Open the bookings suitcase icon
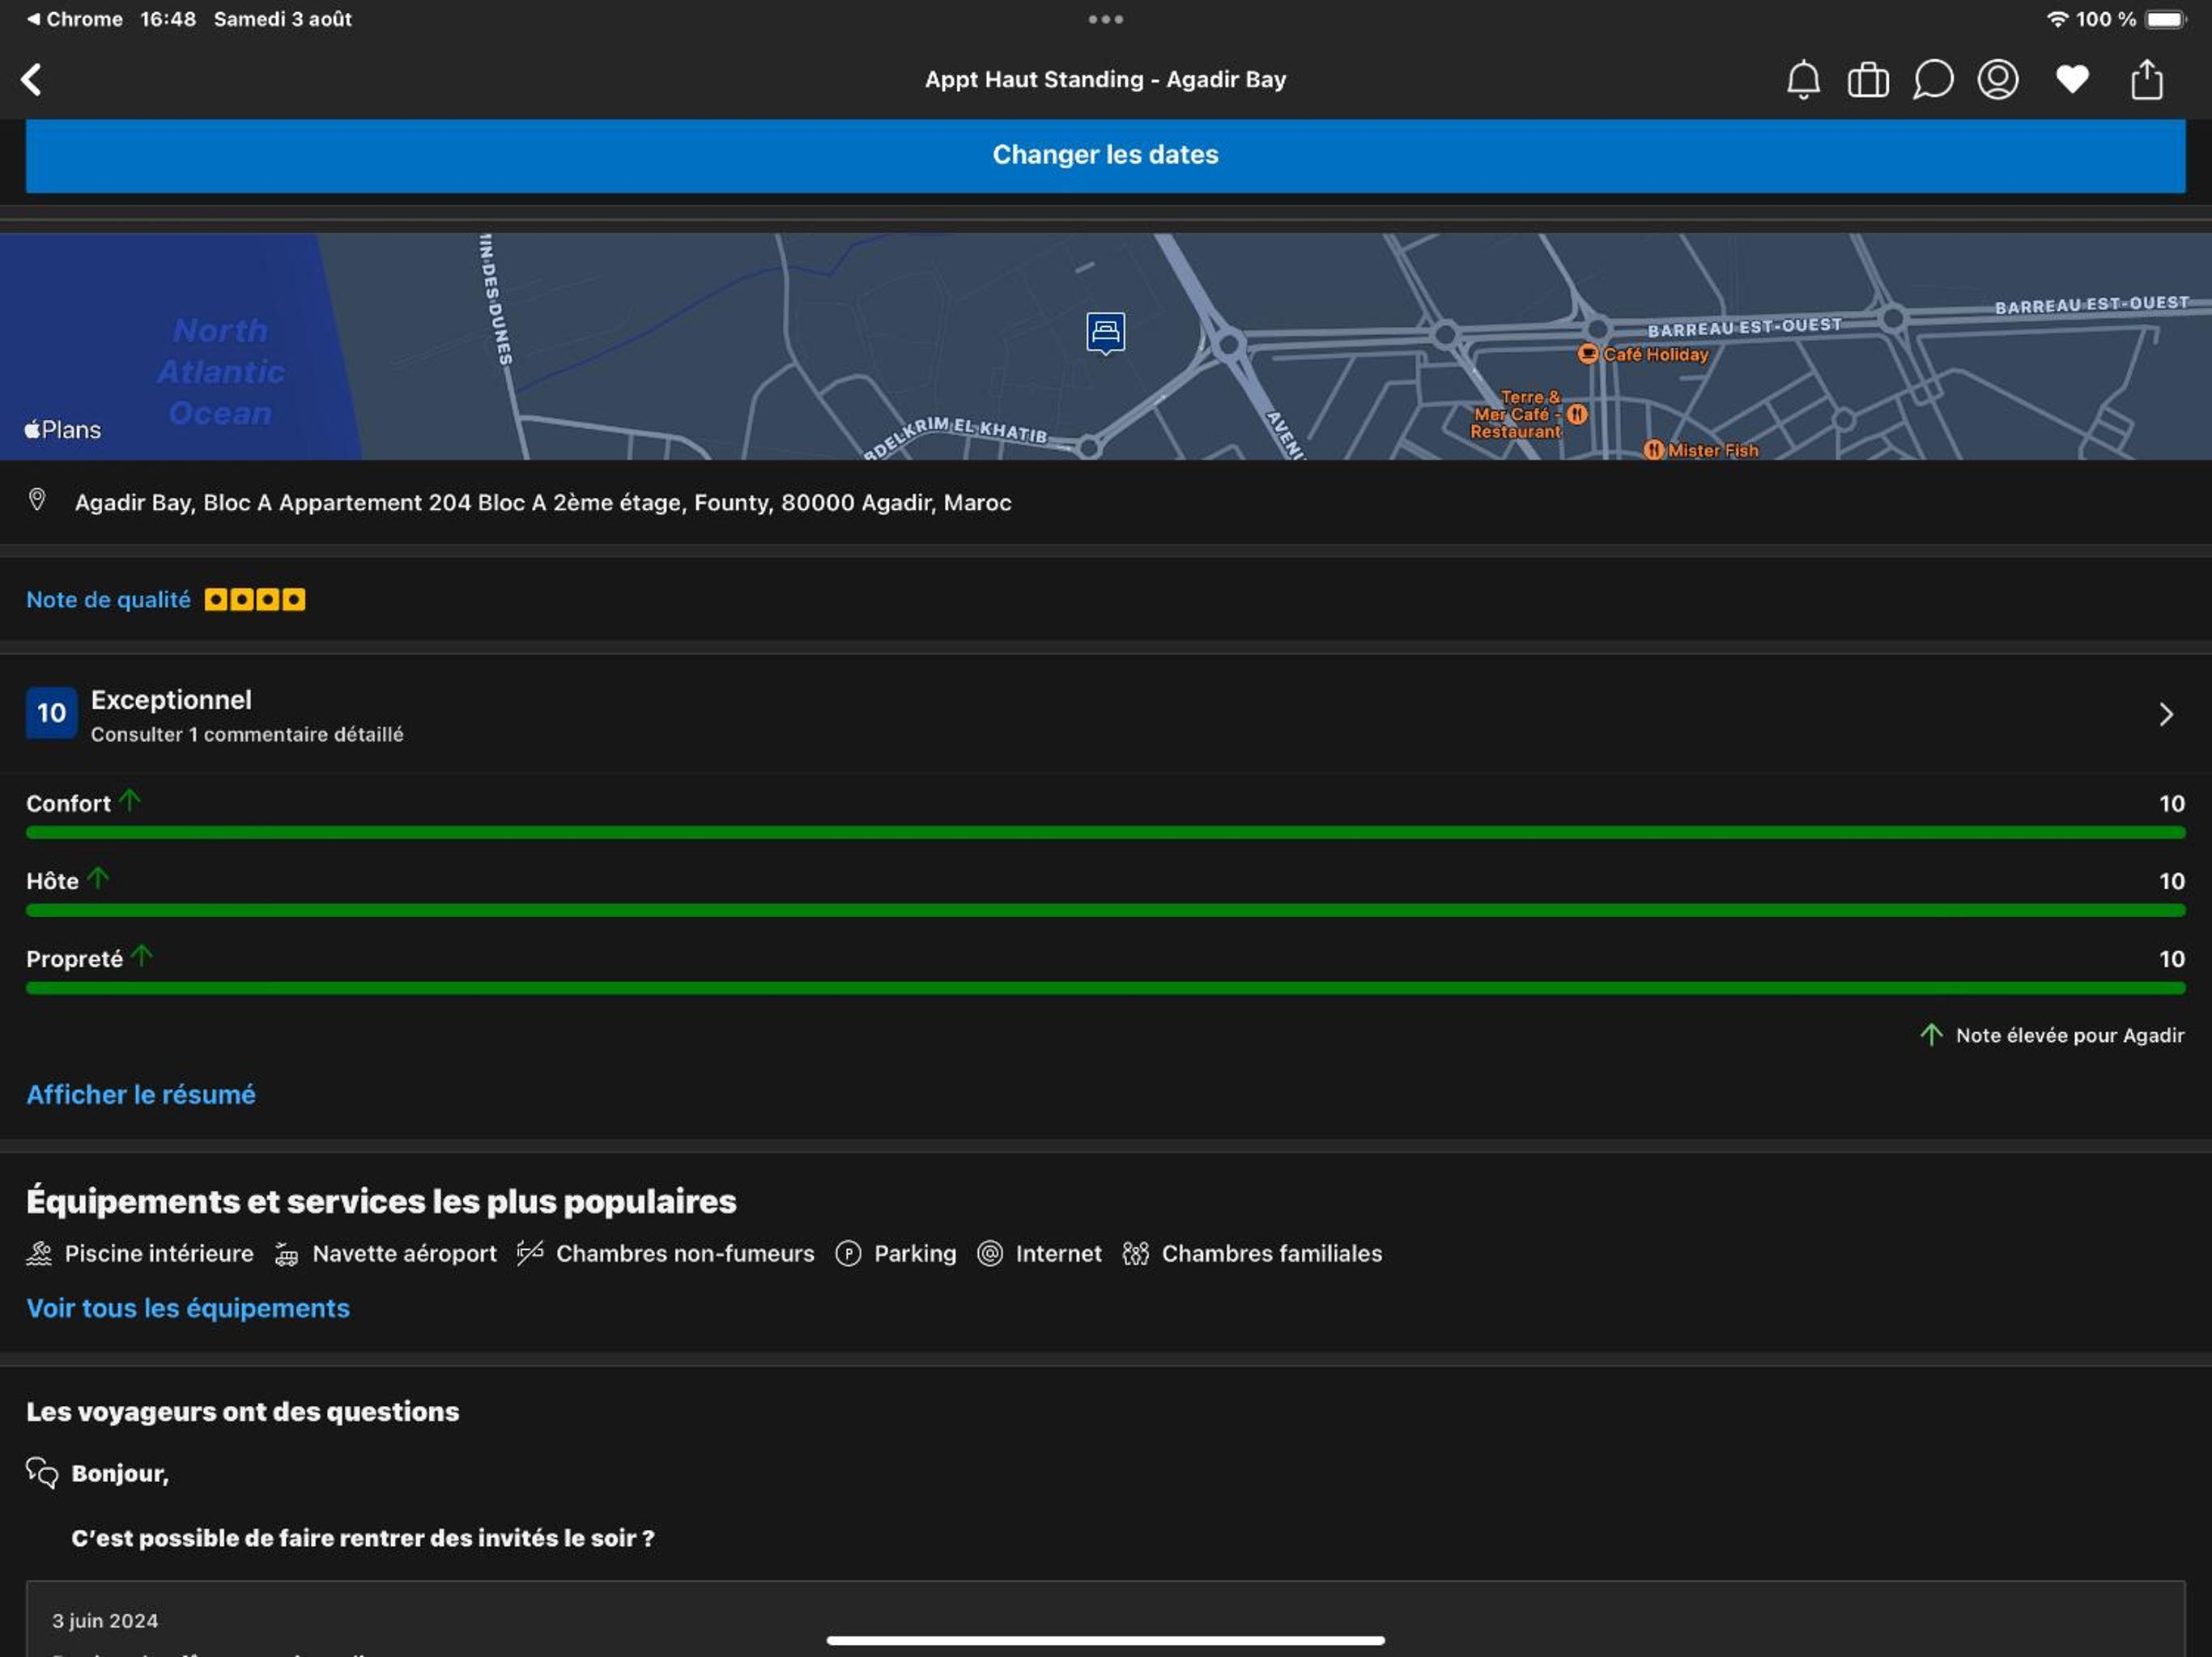Screen dimensions: 2212x1657 click(x=1867, y=80)
